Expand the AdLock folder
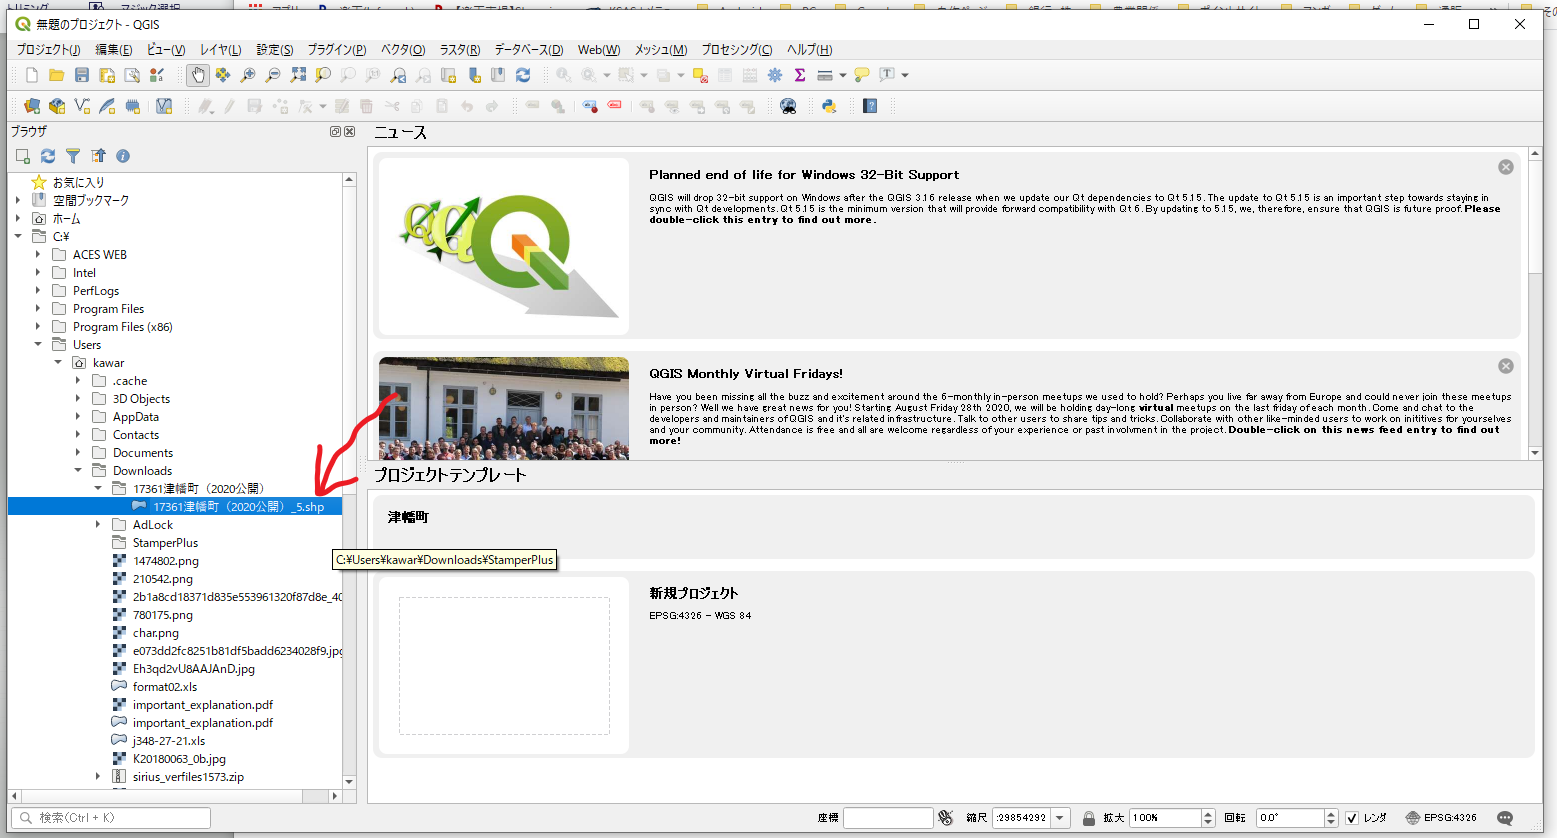This screenshot has height=838, width=1557. (98, 525)
